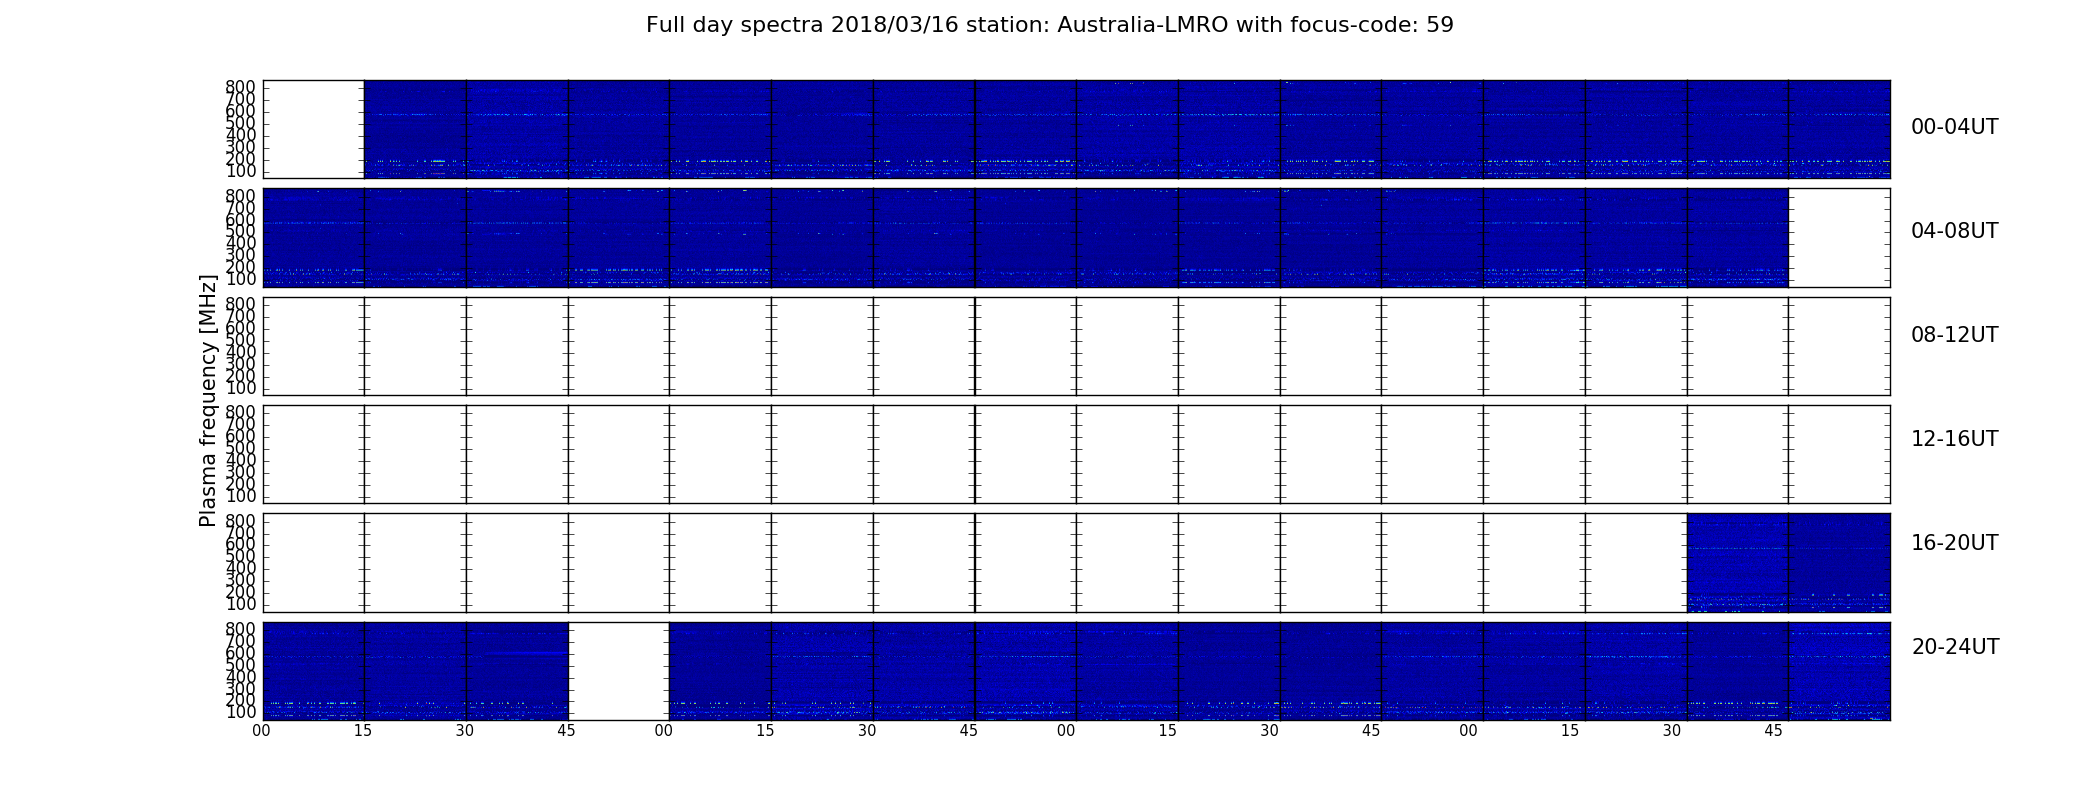The width and height of the screenshot is (2100, 800).
Task: Select the 08-12UT row label
Action: (x=1954, y=335)
